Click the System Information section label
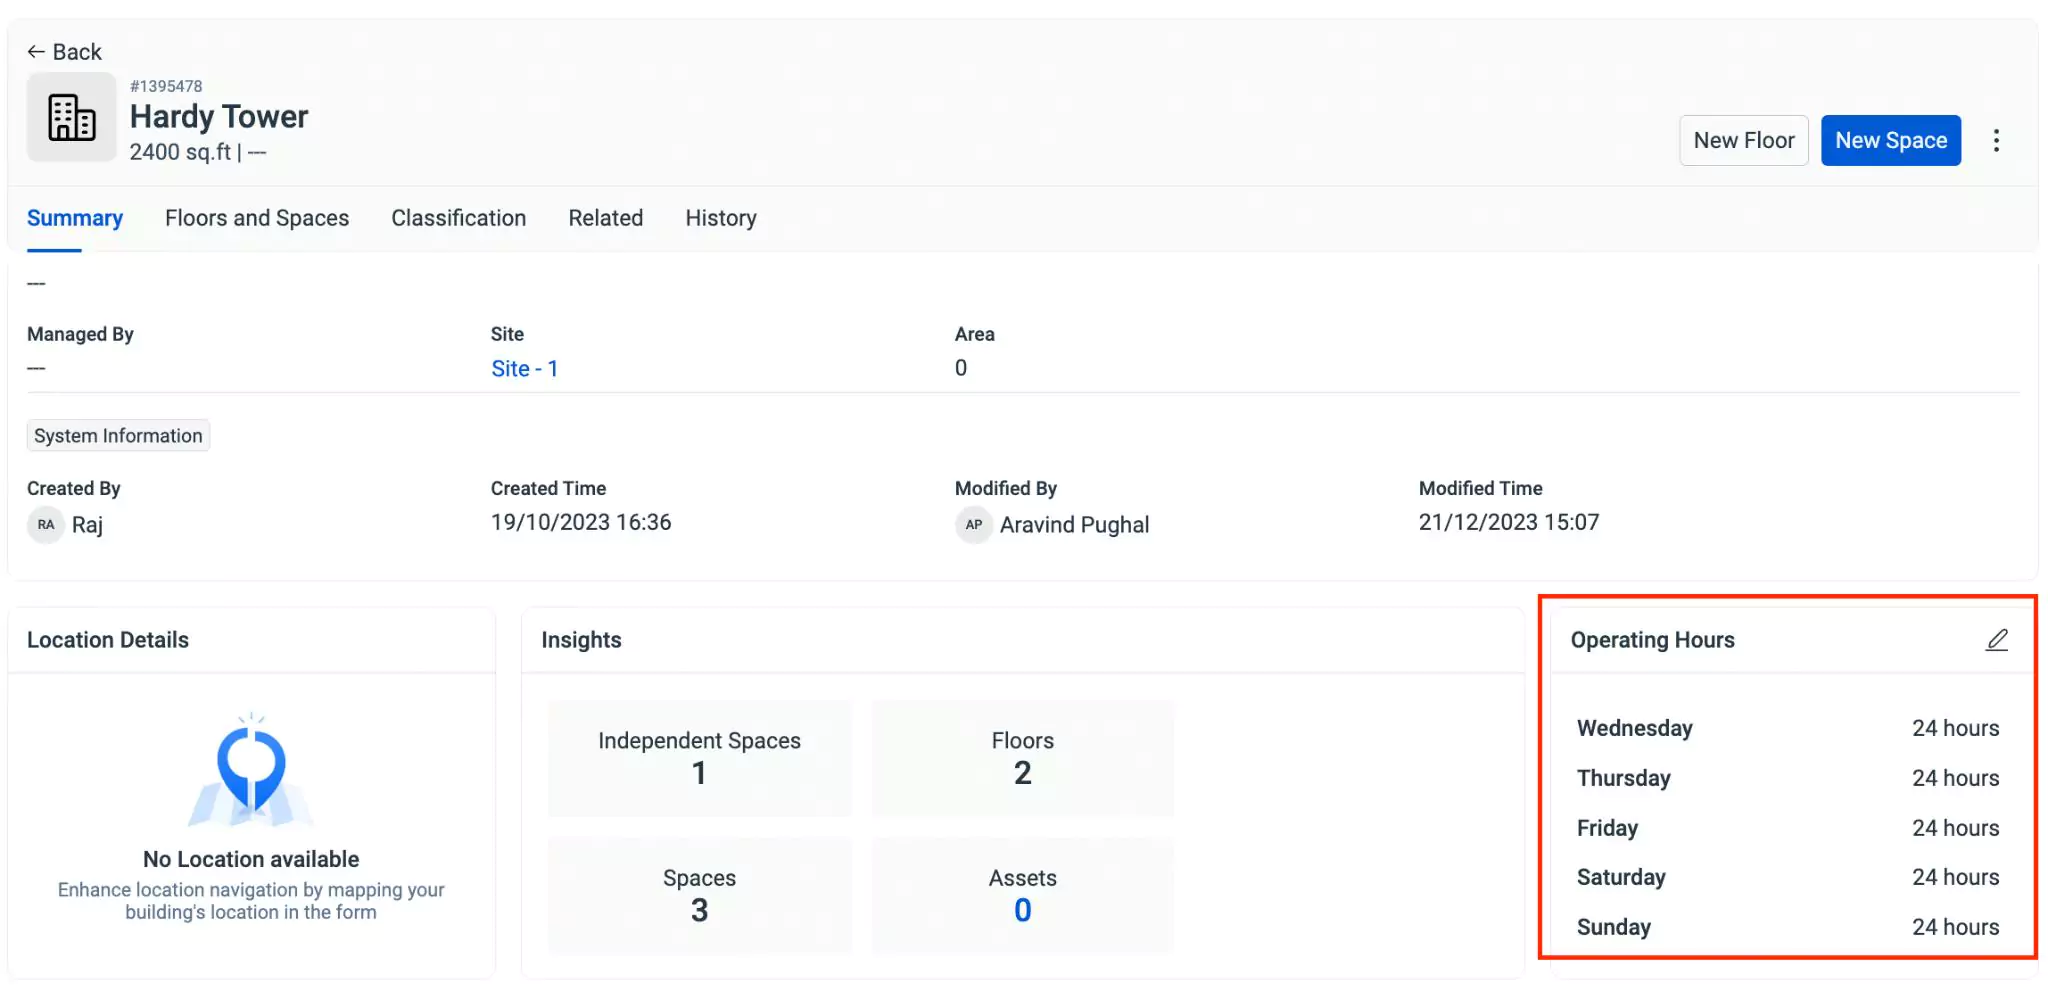 (118, 436)
